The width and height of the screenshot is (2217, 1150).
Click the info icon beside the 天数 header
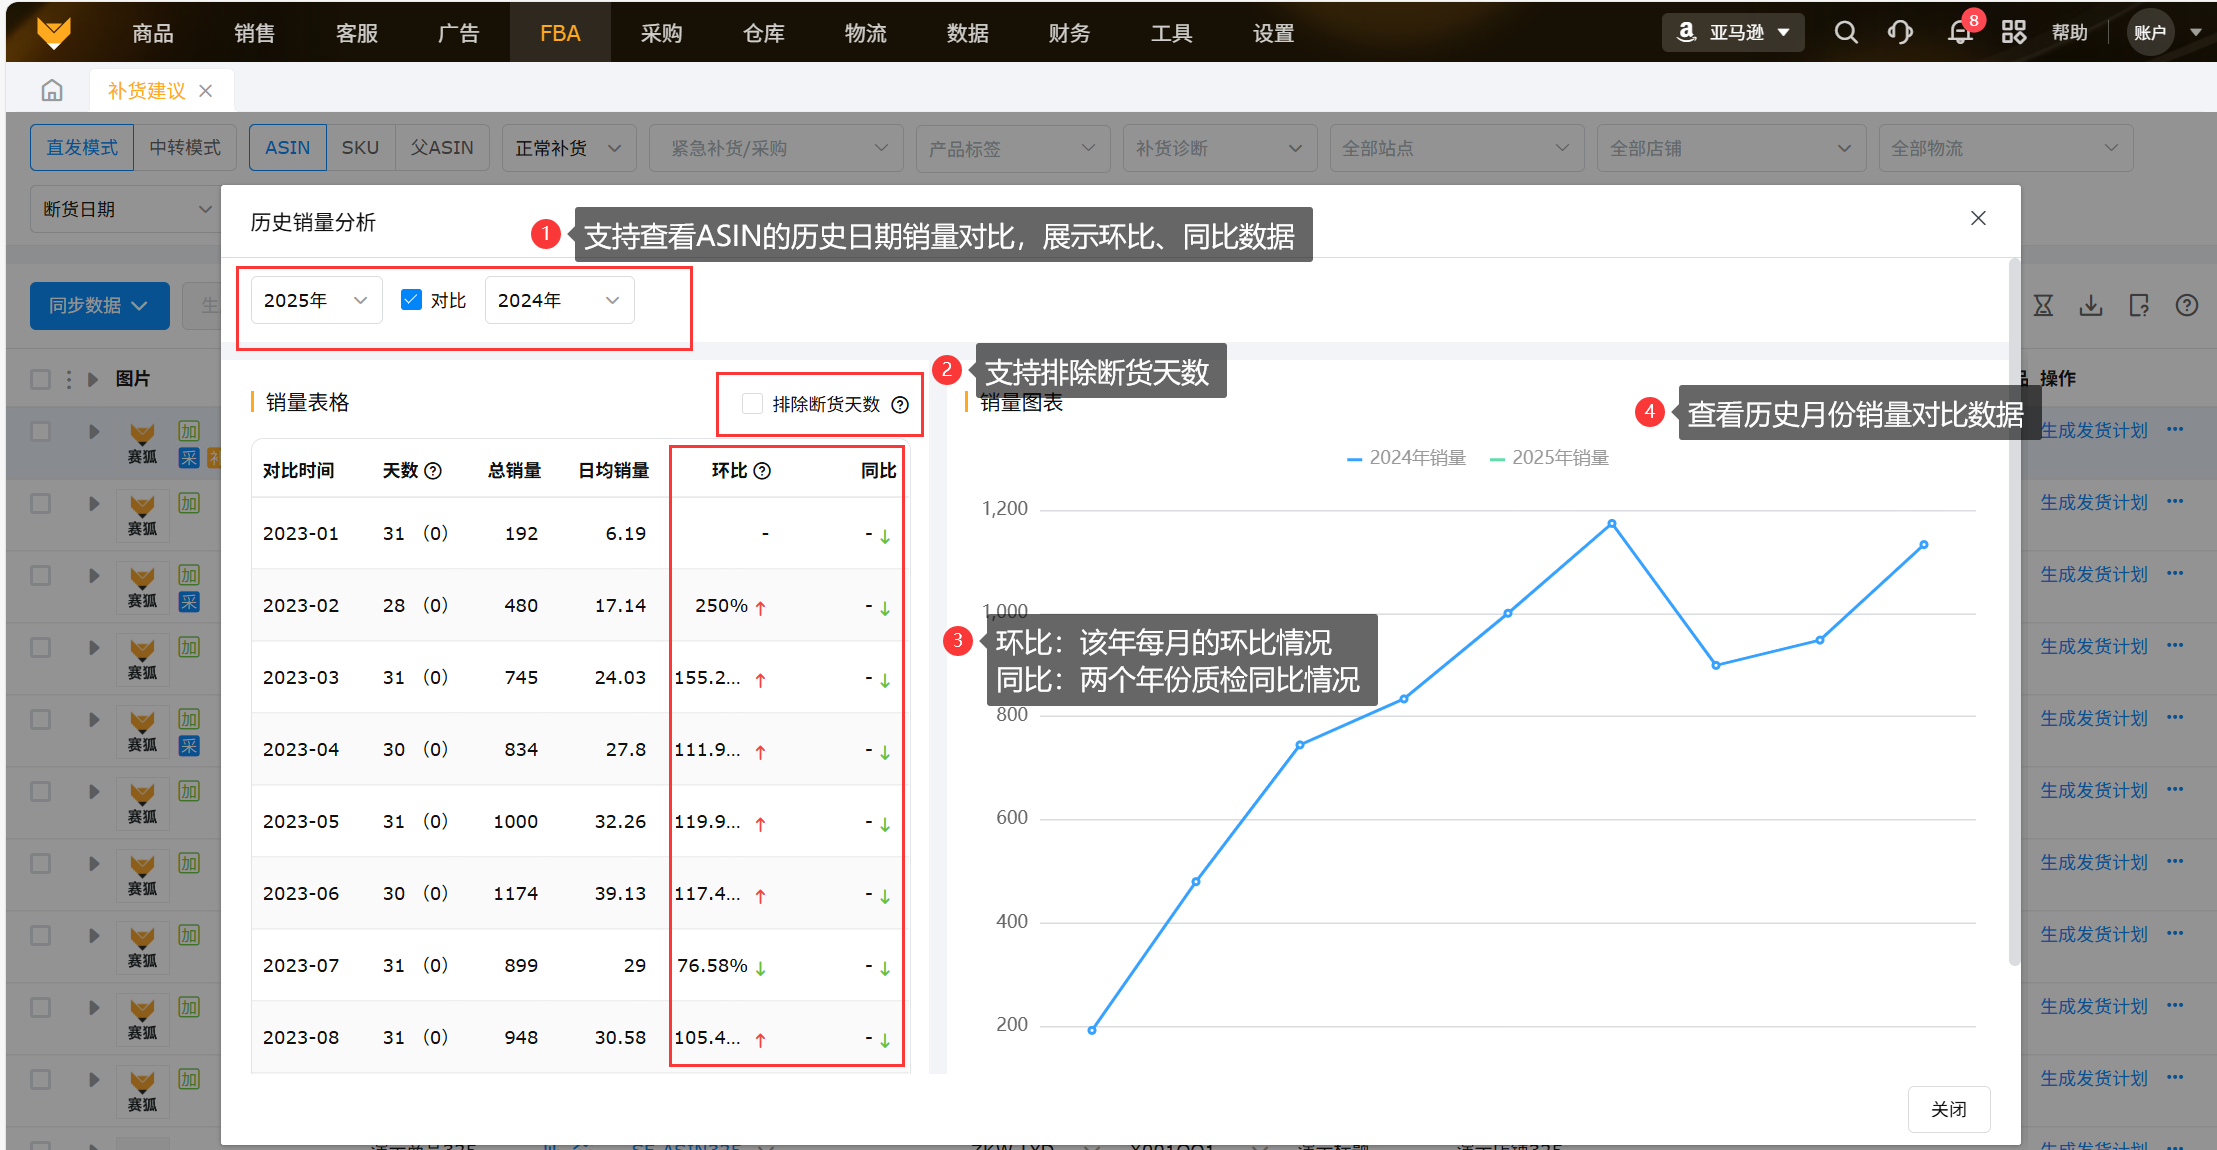click(x=433, y=471)
